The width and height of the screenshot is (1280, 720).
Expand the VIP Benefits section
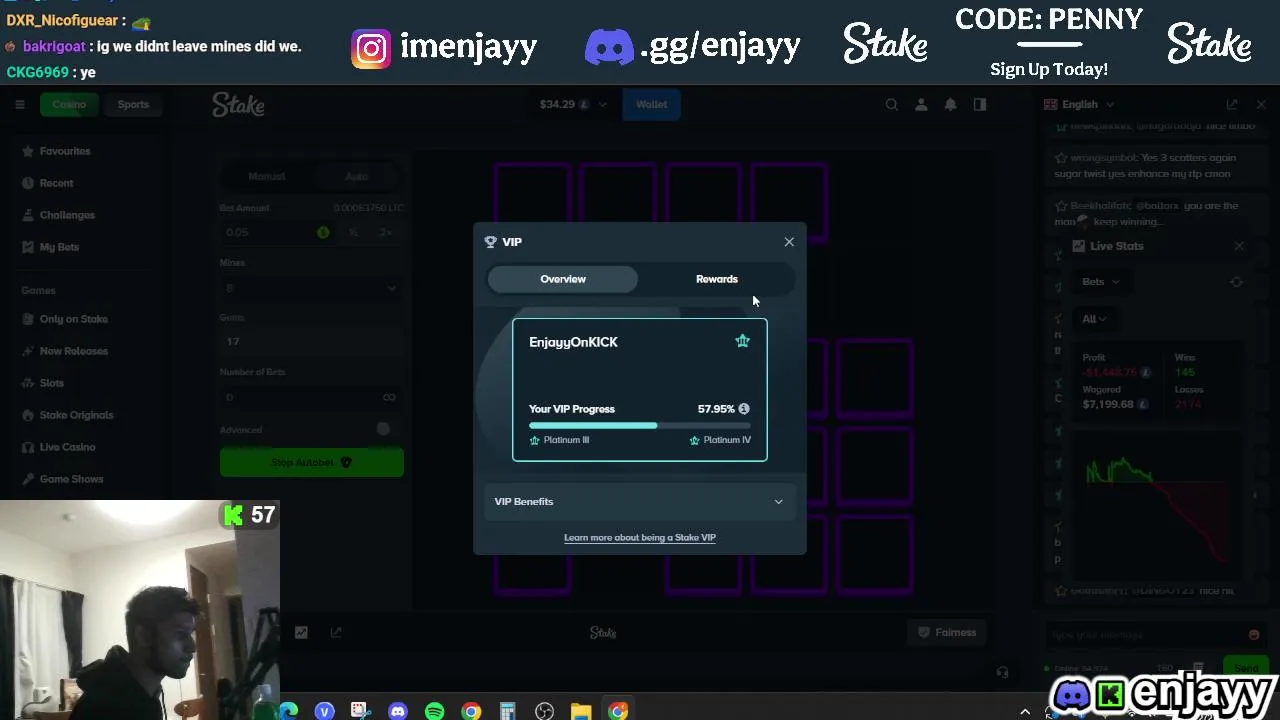(640, 501)
